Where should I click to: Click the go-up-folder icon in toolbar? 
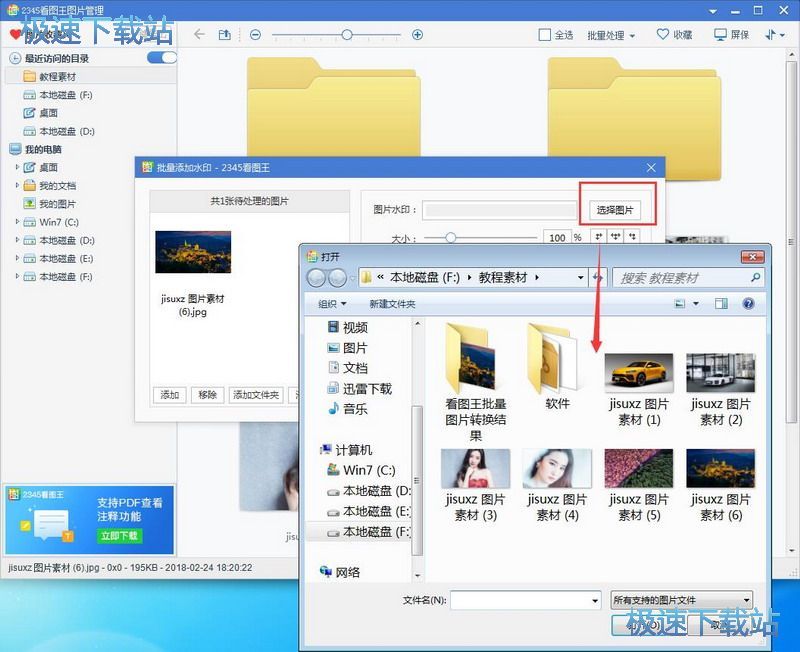224,34
